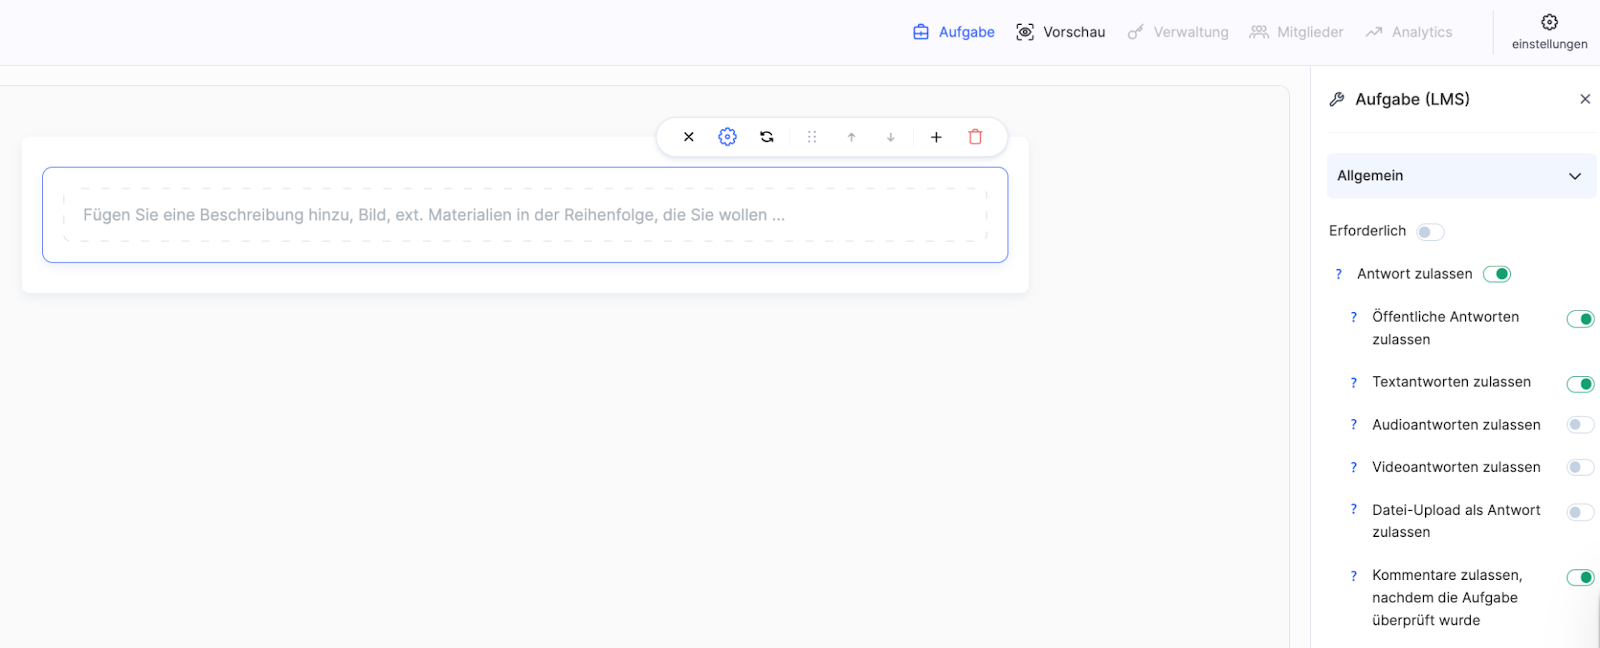Show help for Textantworten zulassen
Screen dimensions: 1600x648
[x=1354, y=383]
